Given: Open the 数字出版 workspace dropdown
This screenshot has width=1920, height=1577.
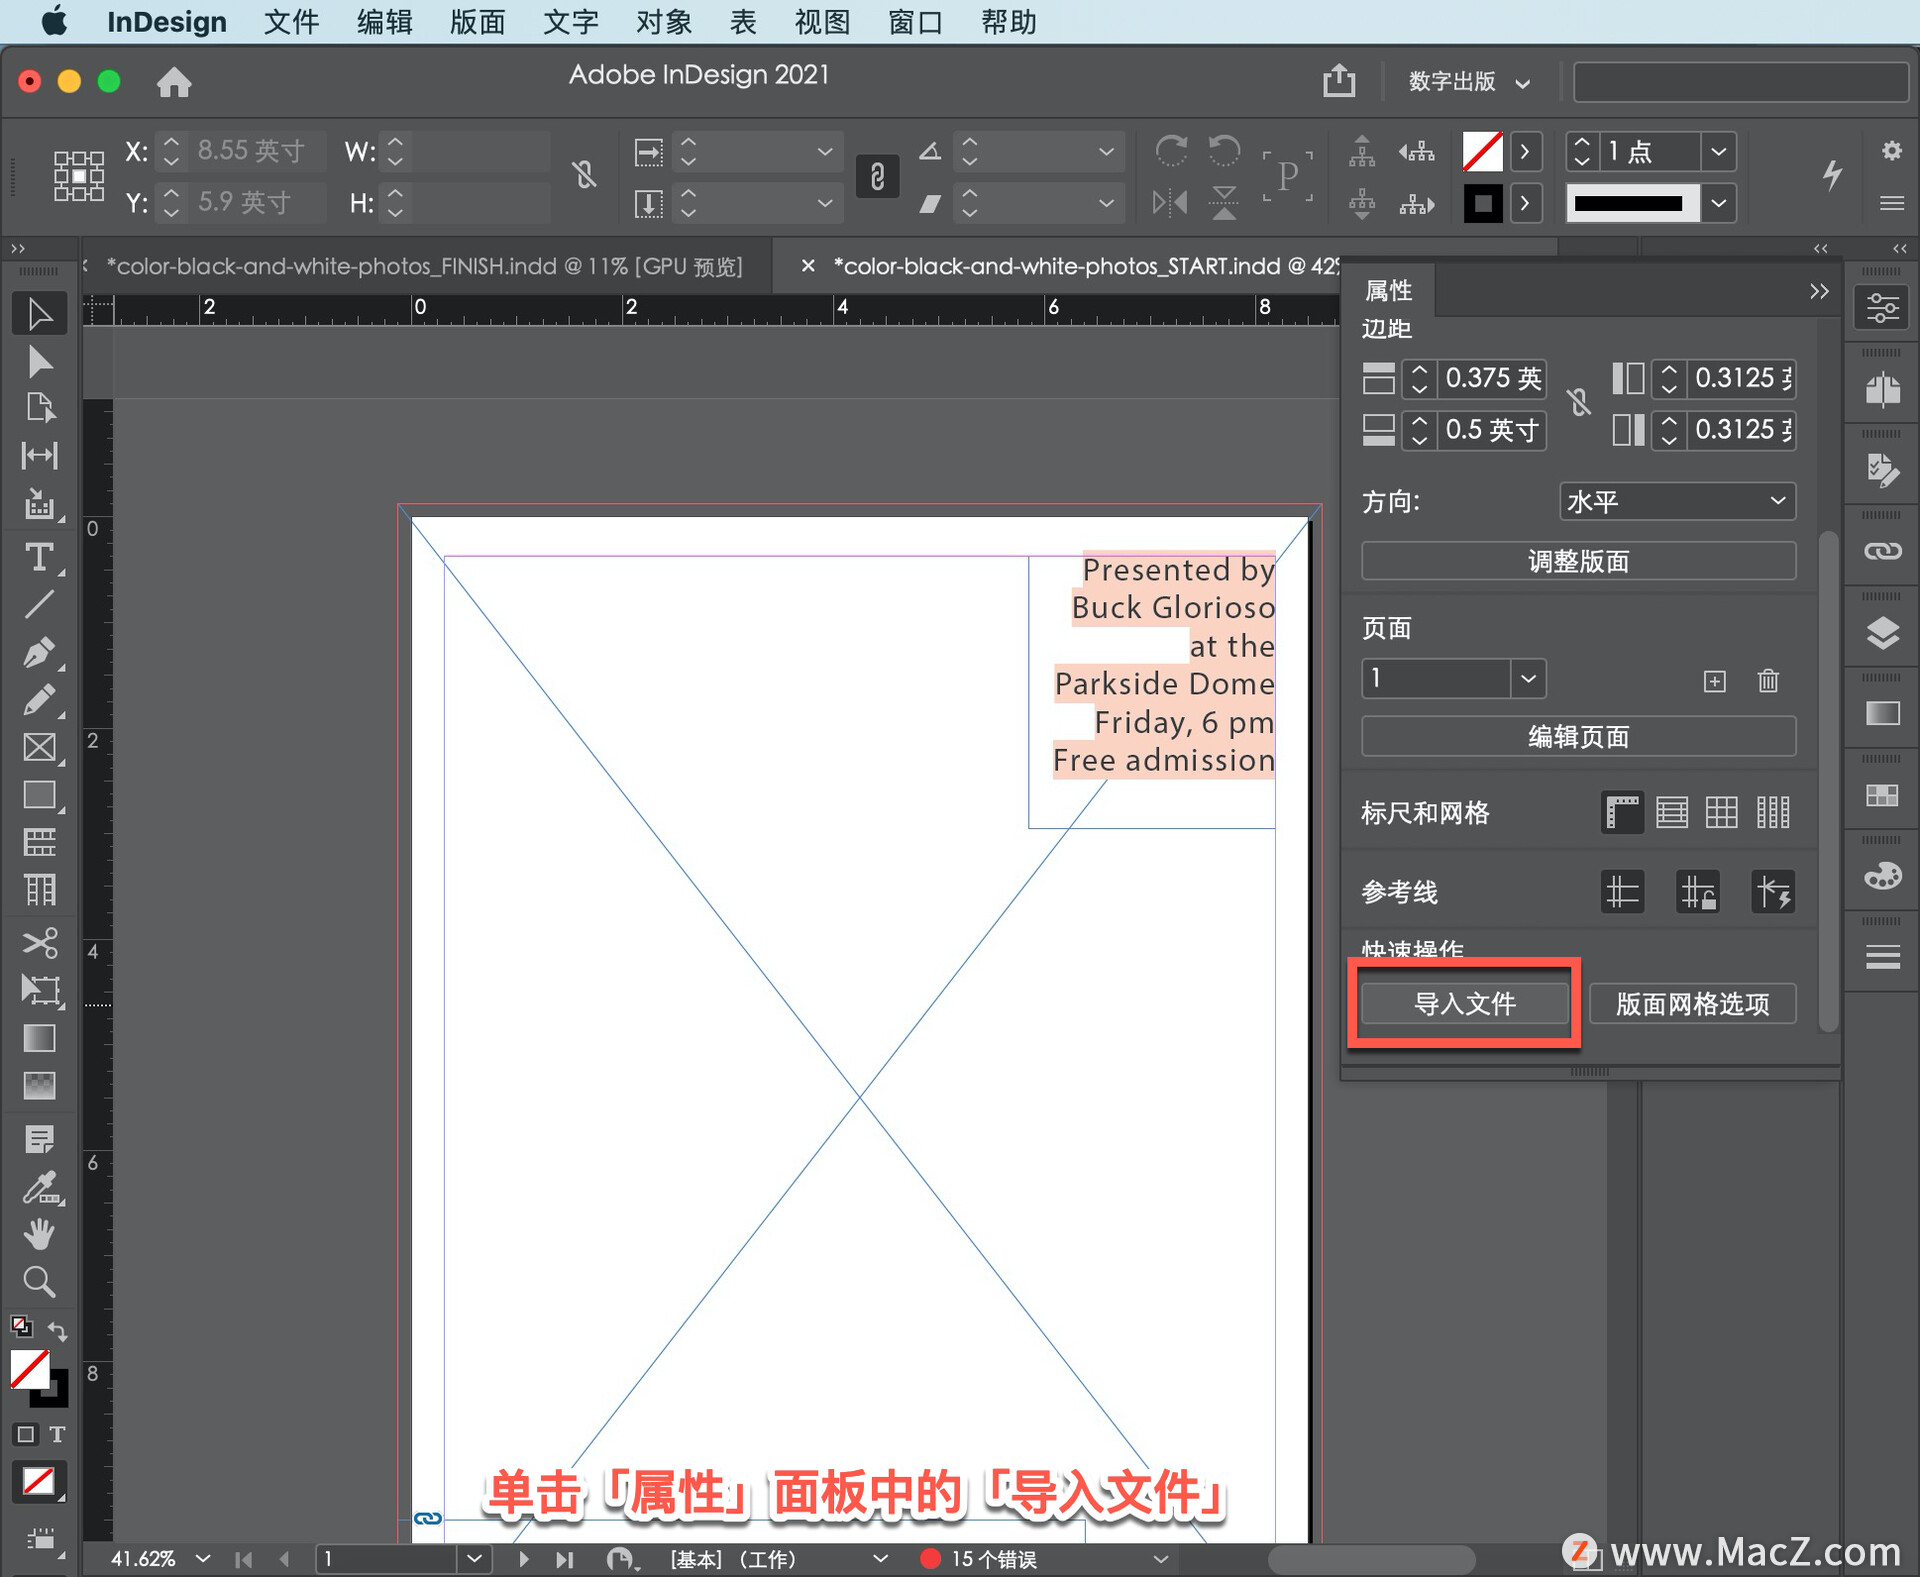Looking at the screenshot, I should click(1469, 82).
